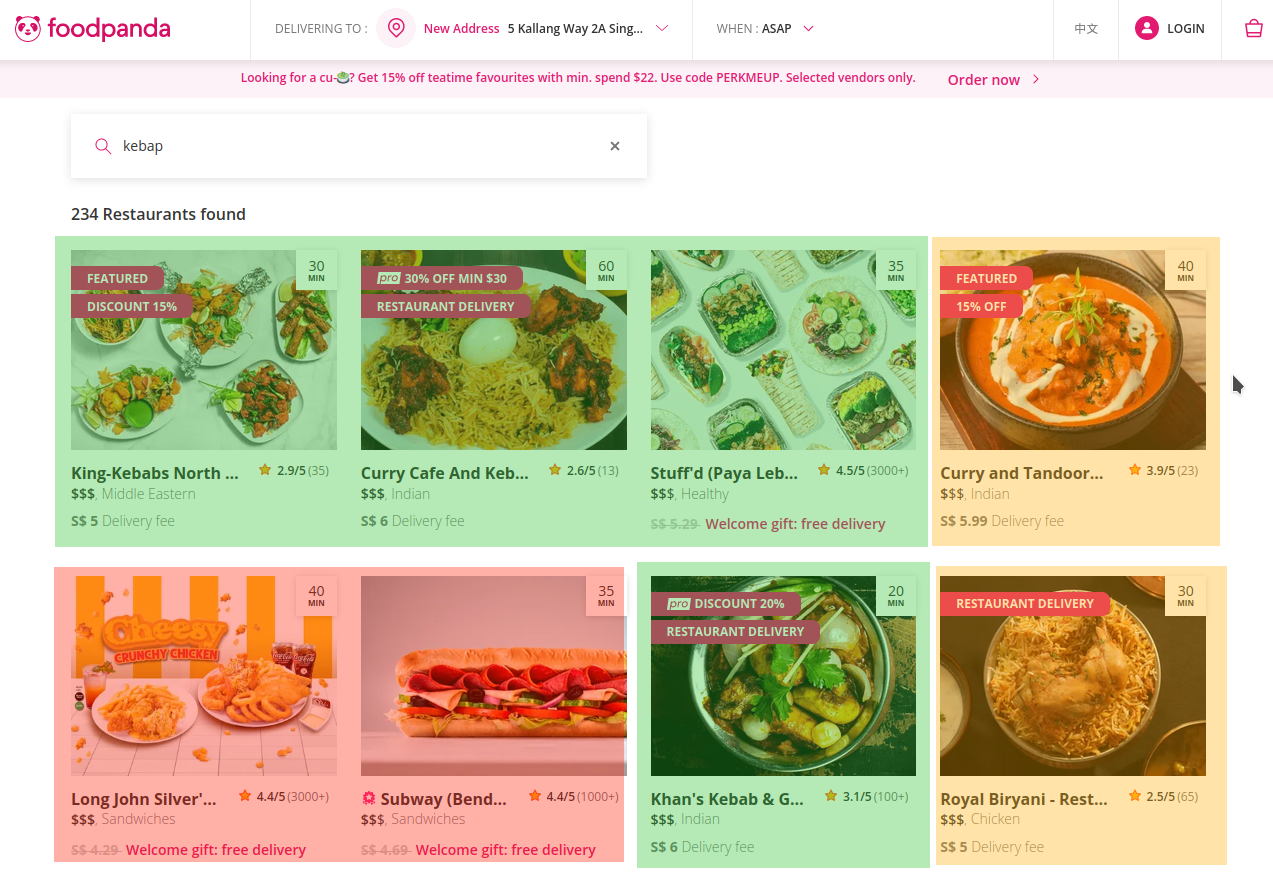Click the Order now promo link
The width and height of the screenshot is (1273, 893).
984,80
